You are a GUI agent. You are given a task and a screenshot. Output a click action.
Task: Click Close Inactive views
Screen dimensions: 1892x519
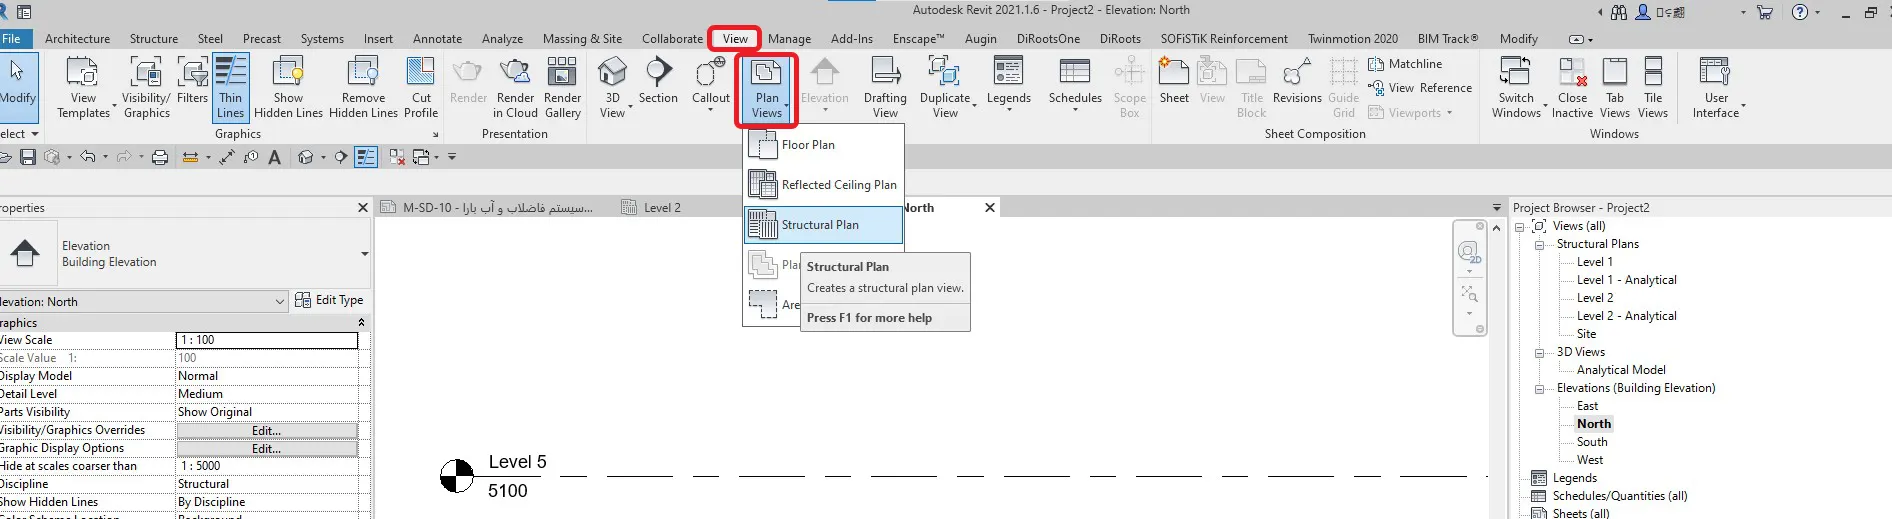pos(1572,87)
